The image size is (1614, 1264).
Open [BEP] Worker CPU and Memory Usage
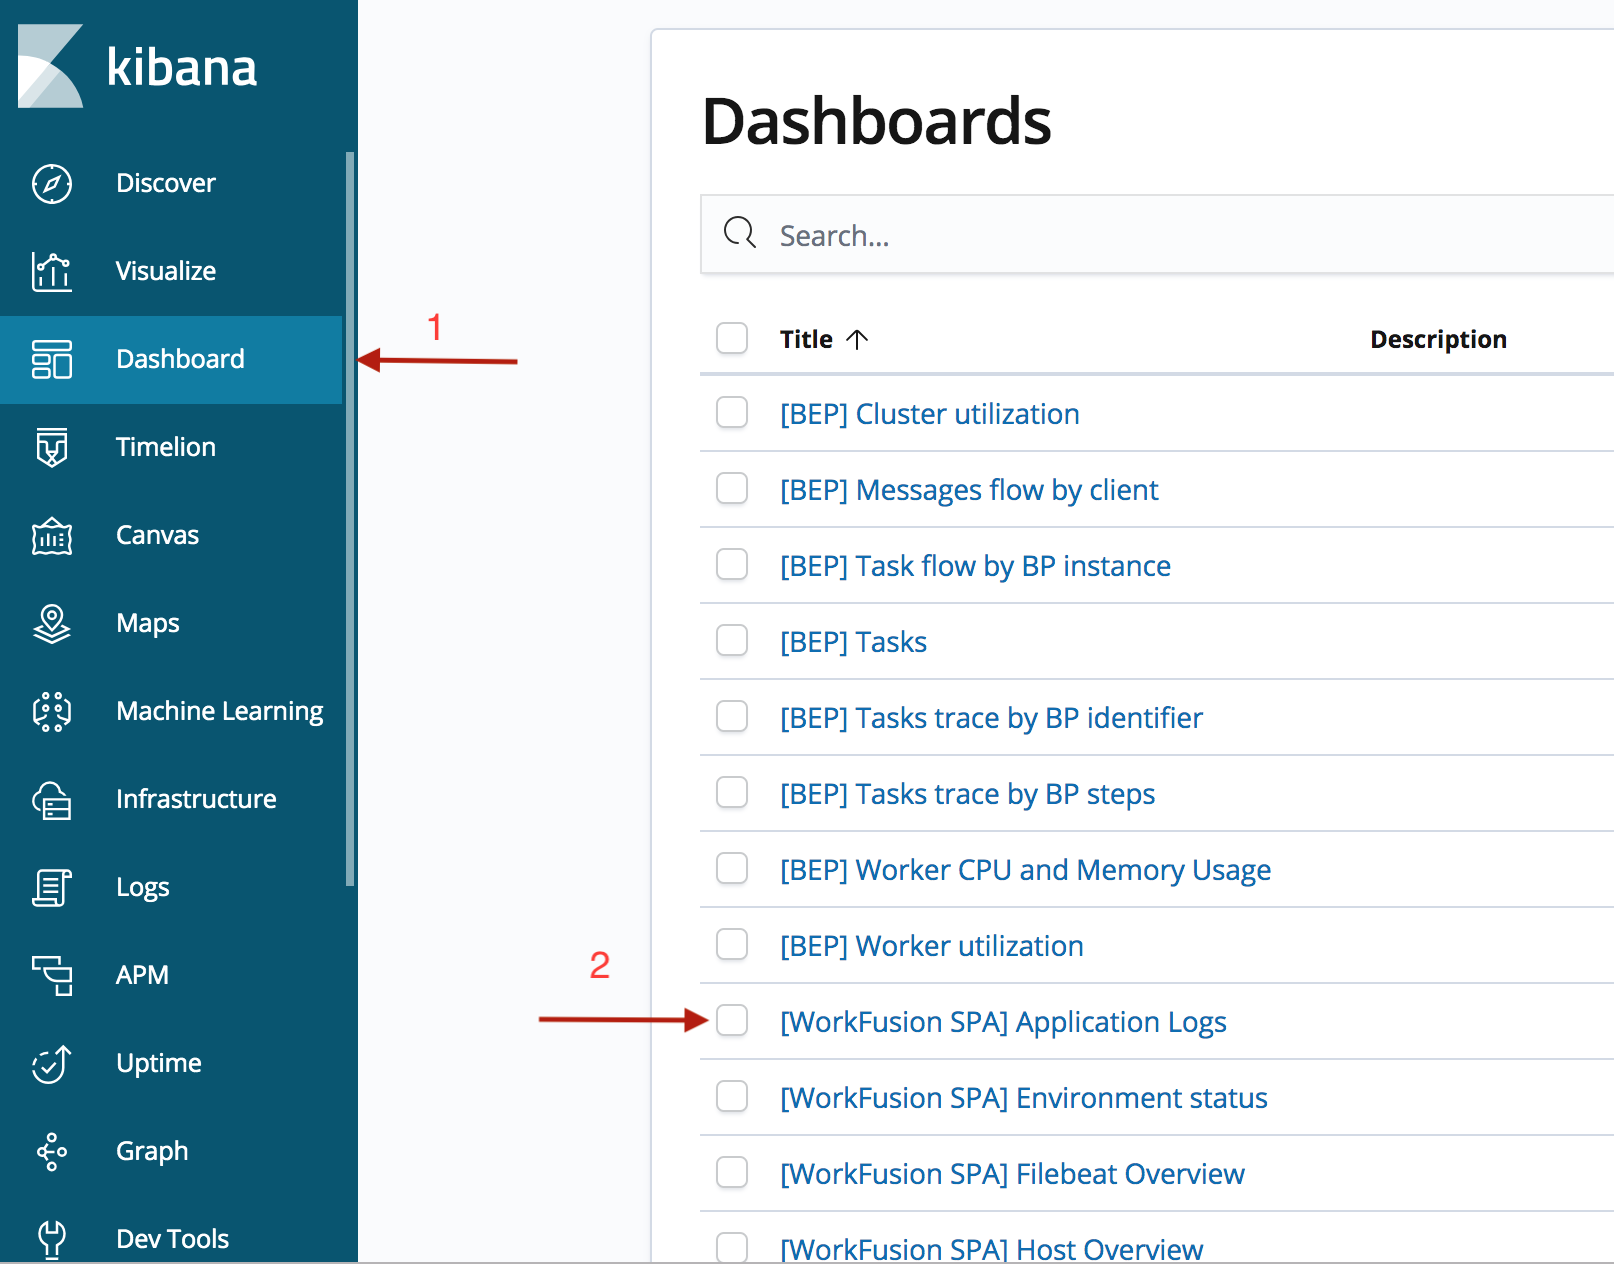point(1025,870)
